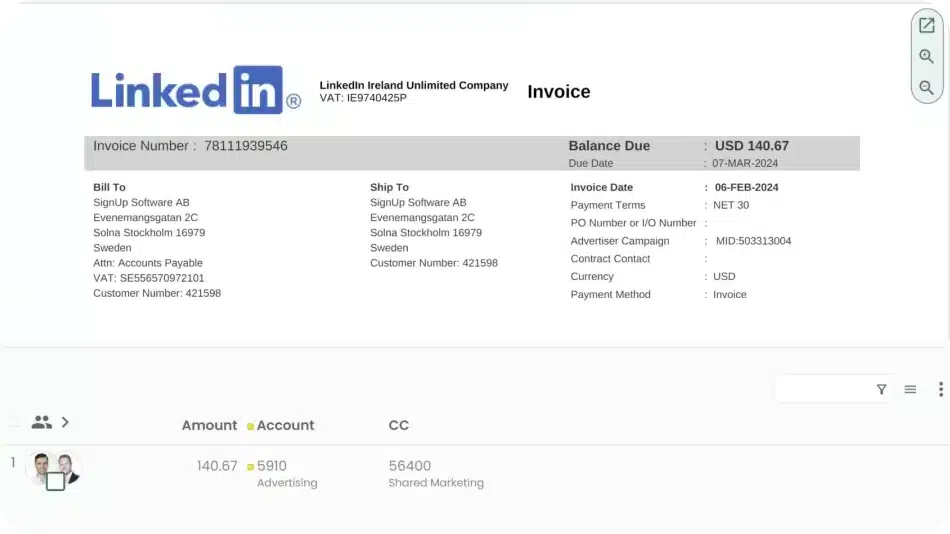Image resolution: width=950 pixels, height=534 pixels.
Task: Click the Ship To heading
Action: click(x=389, y=187)
